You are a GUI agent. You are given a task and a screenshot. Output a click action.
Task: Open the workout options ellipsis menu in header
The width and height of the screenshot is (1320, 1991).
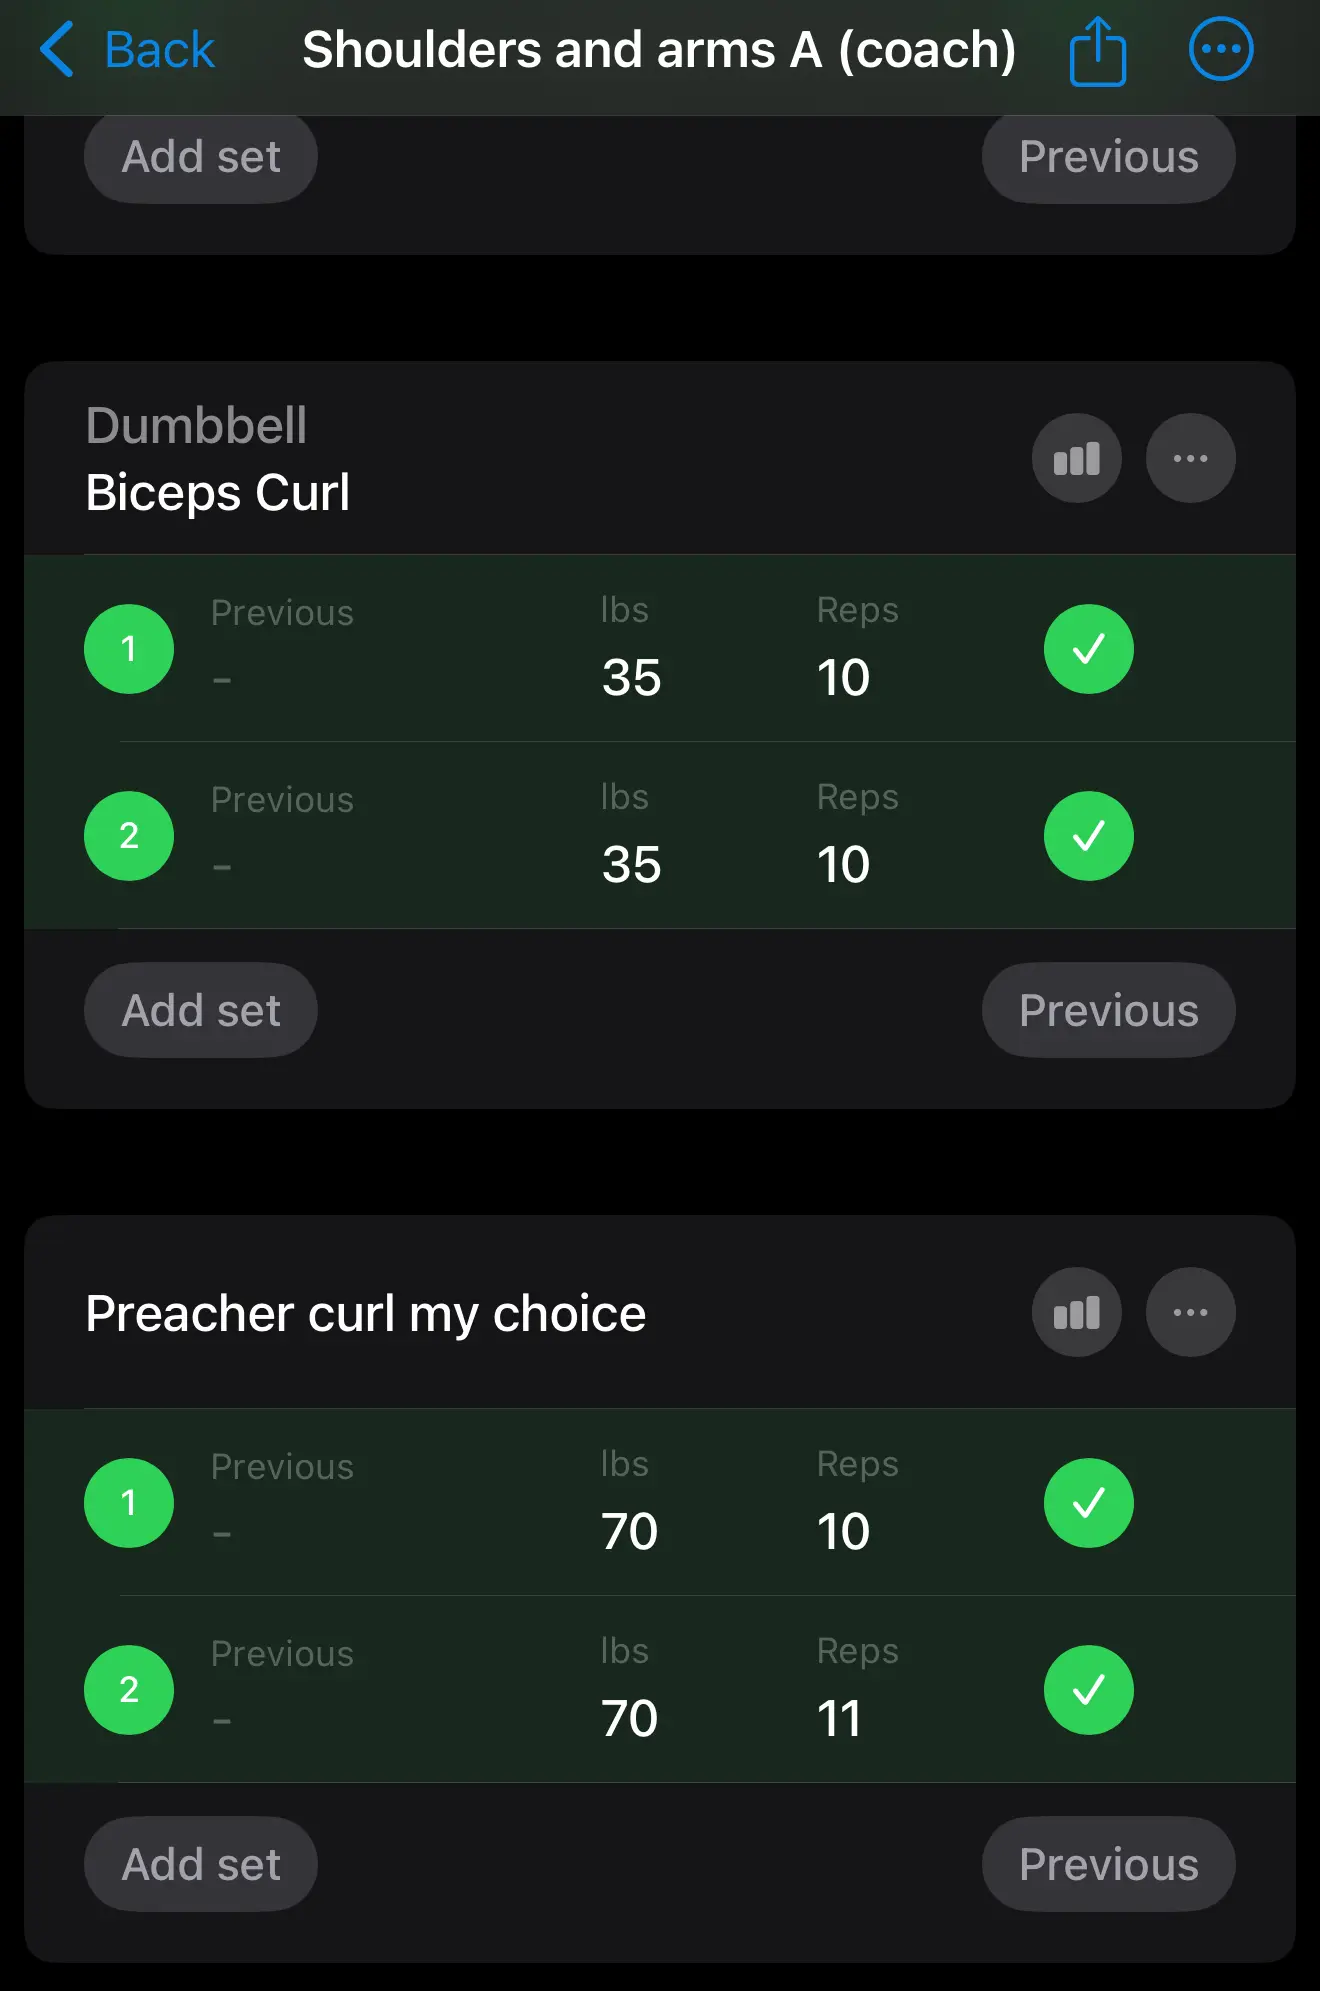click(x=1220, y=49)
